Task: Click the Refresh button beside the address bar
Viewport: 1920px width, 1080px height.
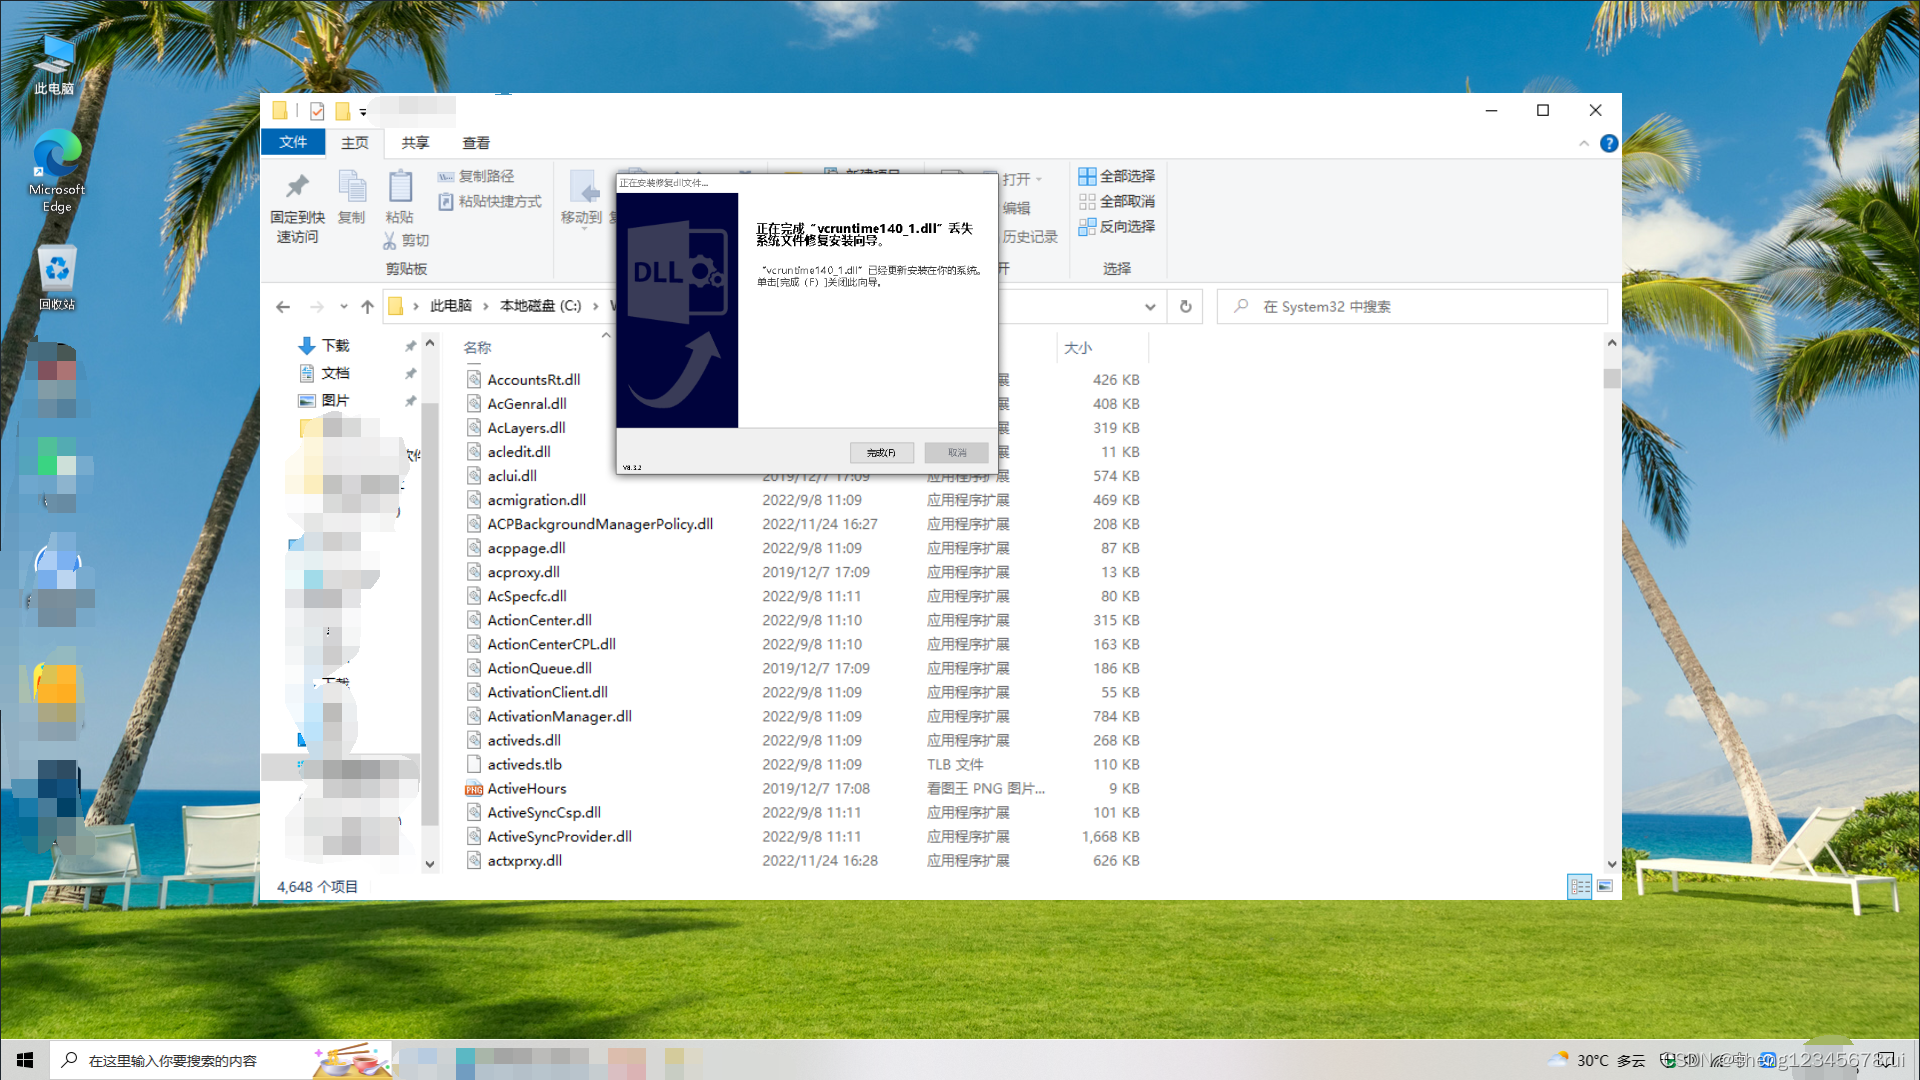Action: [1185, 307]
